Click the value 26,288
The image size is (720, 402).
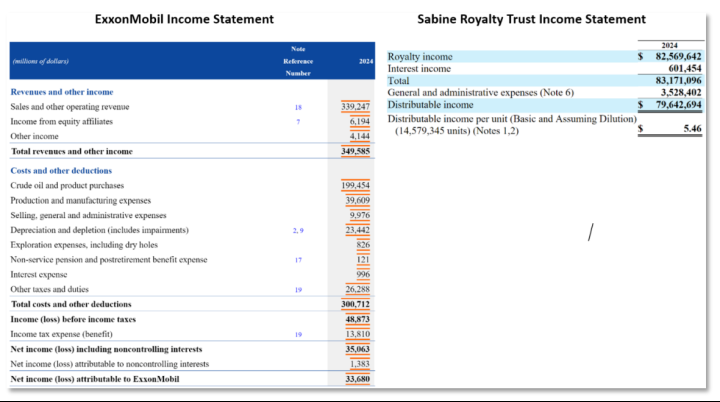click(358, 289)
